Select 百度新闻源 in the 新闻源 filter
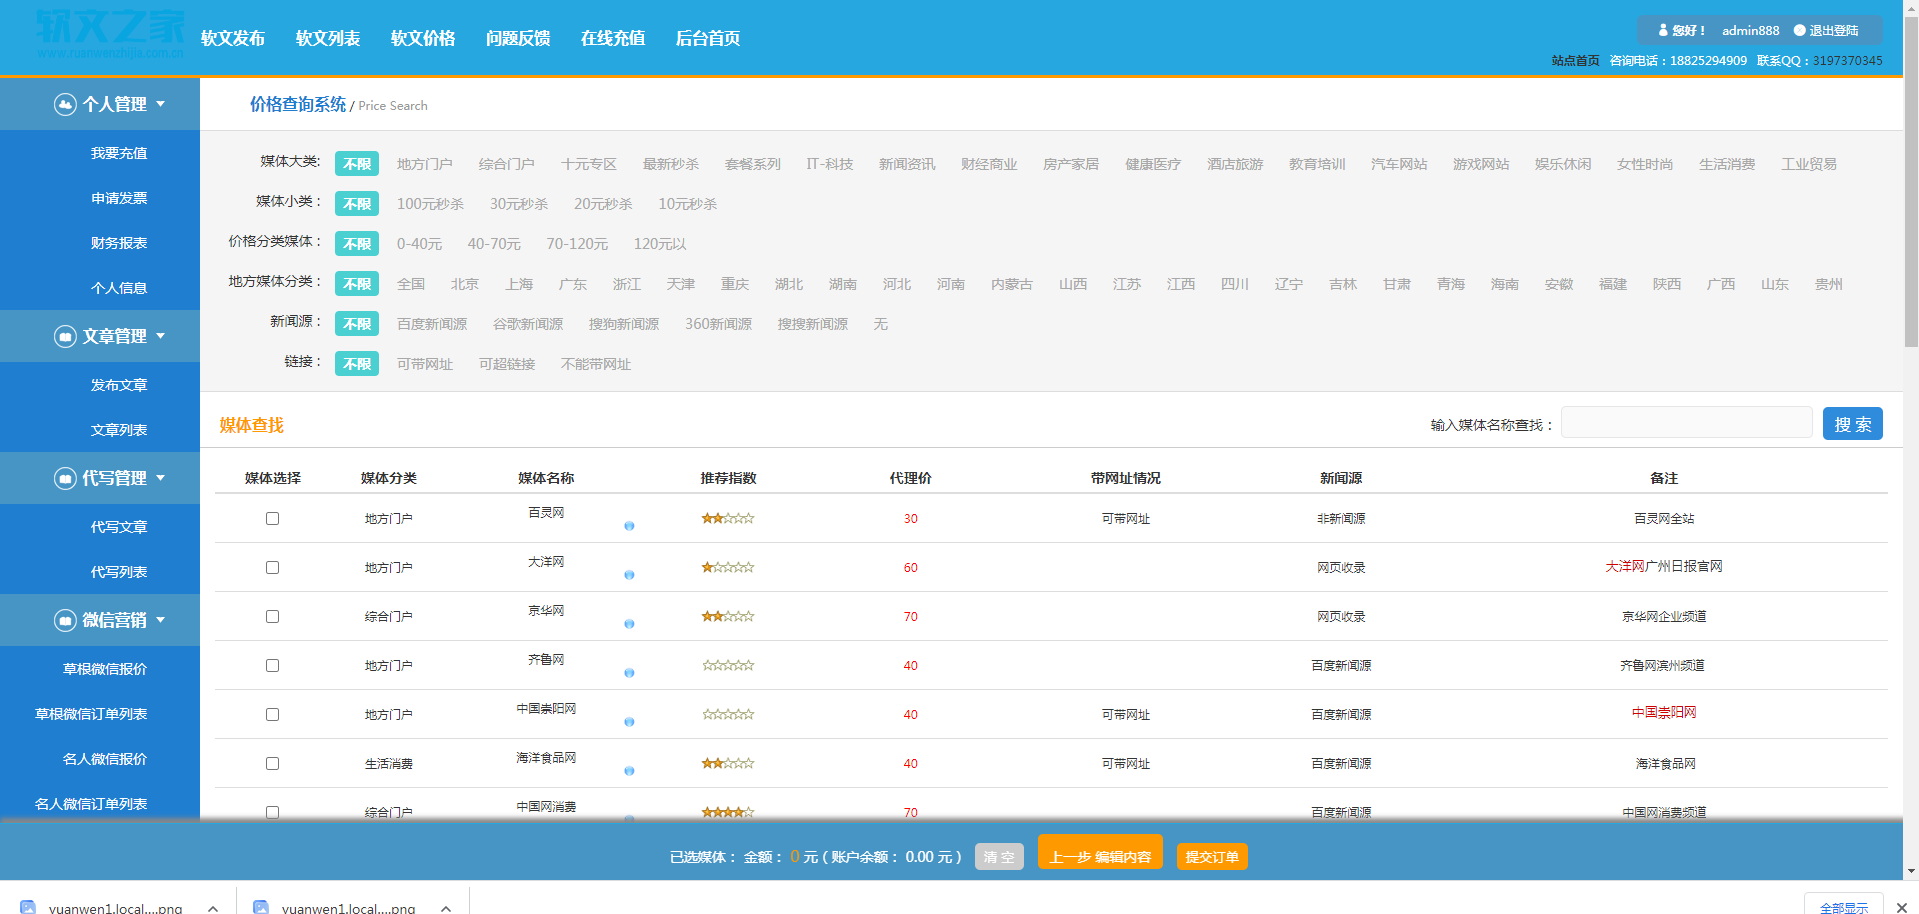Image resolution: width=1919 pixels, height=914 pixels. [432, 324]
